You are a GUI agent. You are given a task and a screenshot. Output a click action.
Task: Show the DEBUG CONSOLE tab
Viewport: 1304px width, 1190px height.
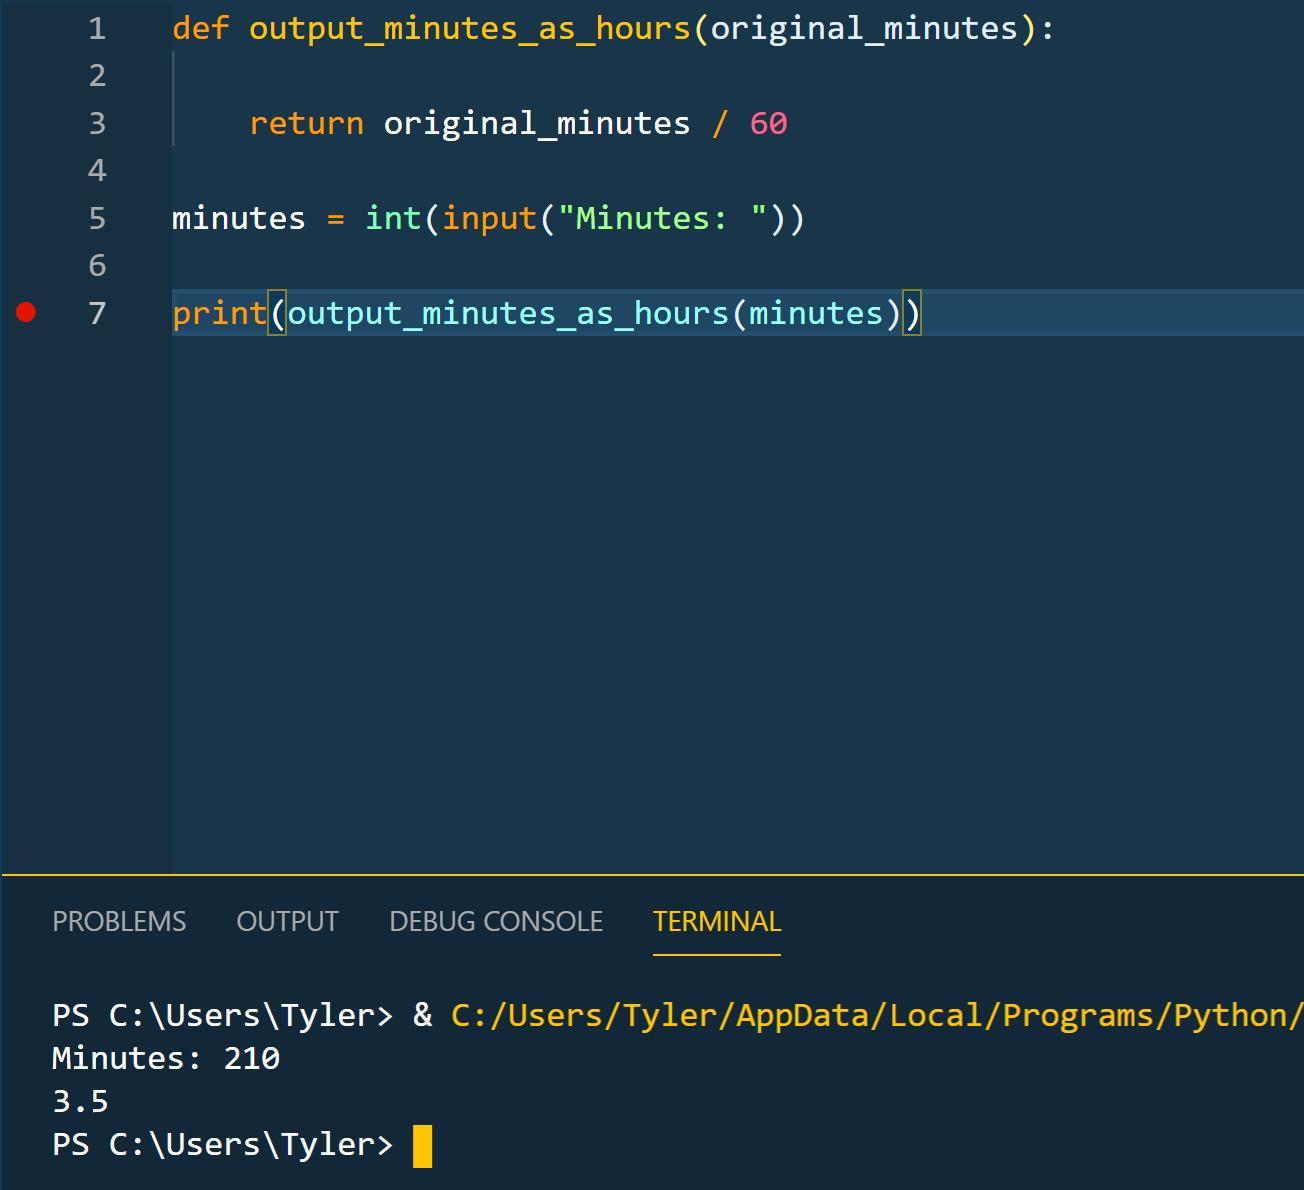click(496, 921)
